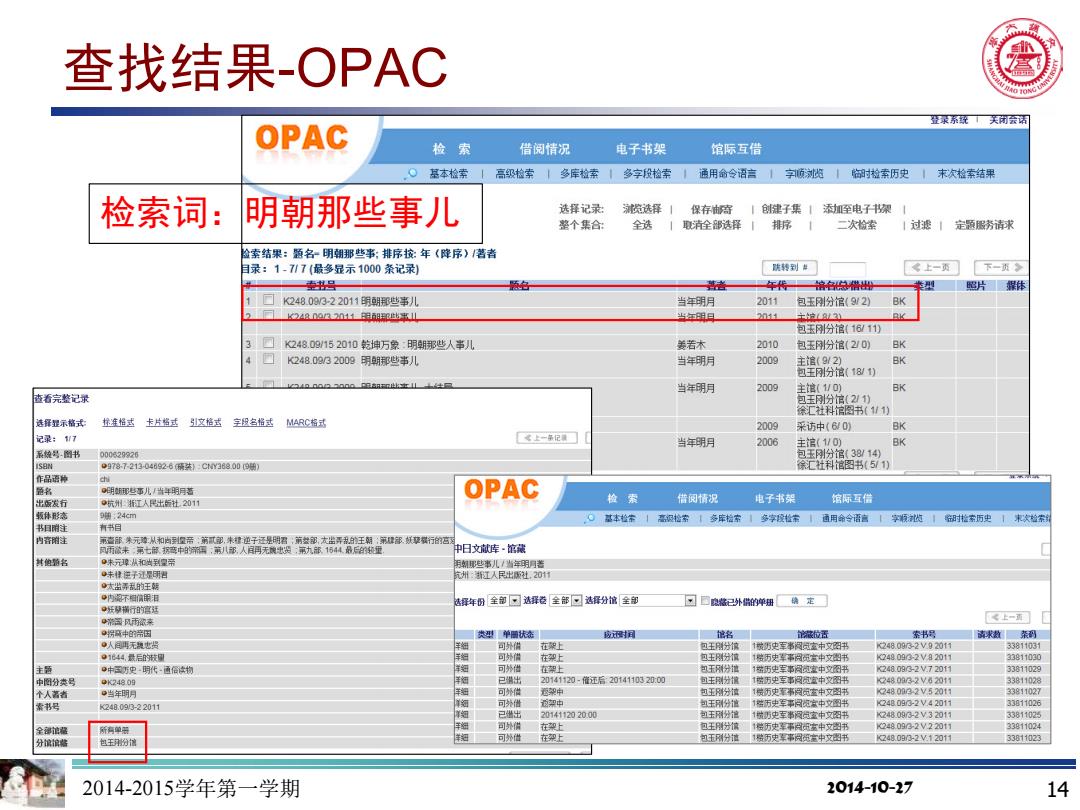Click the 二次检索 link
1080x810 pixels.
click(857, 225)
